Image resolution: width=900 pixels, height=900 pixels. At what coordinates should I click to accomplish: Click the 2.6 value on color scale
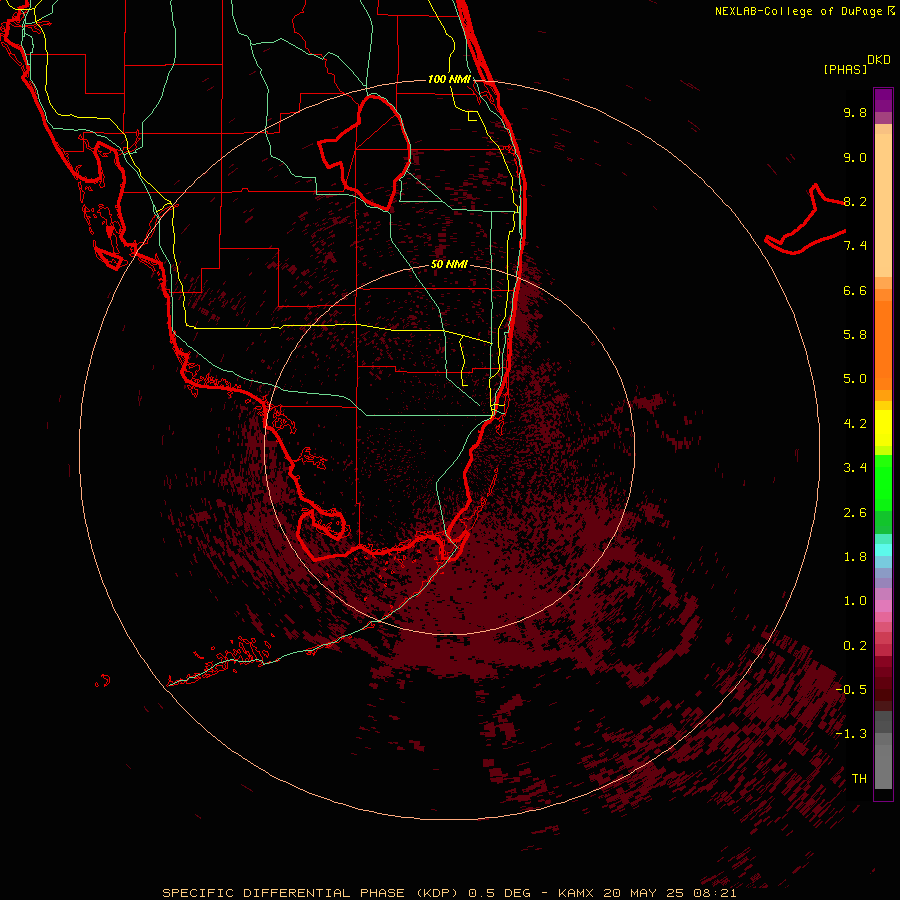tap(855, 513)
